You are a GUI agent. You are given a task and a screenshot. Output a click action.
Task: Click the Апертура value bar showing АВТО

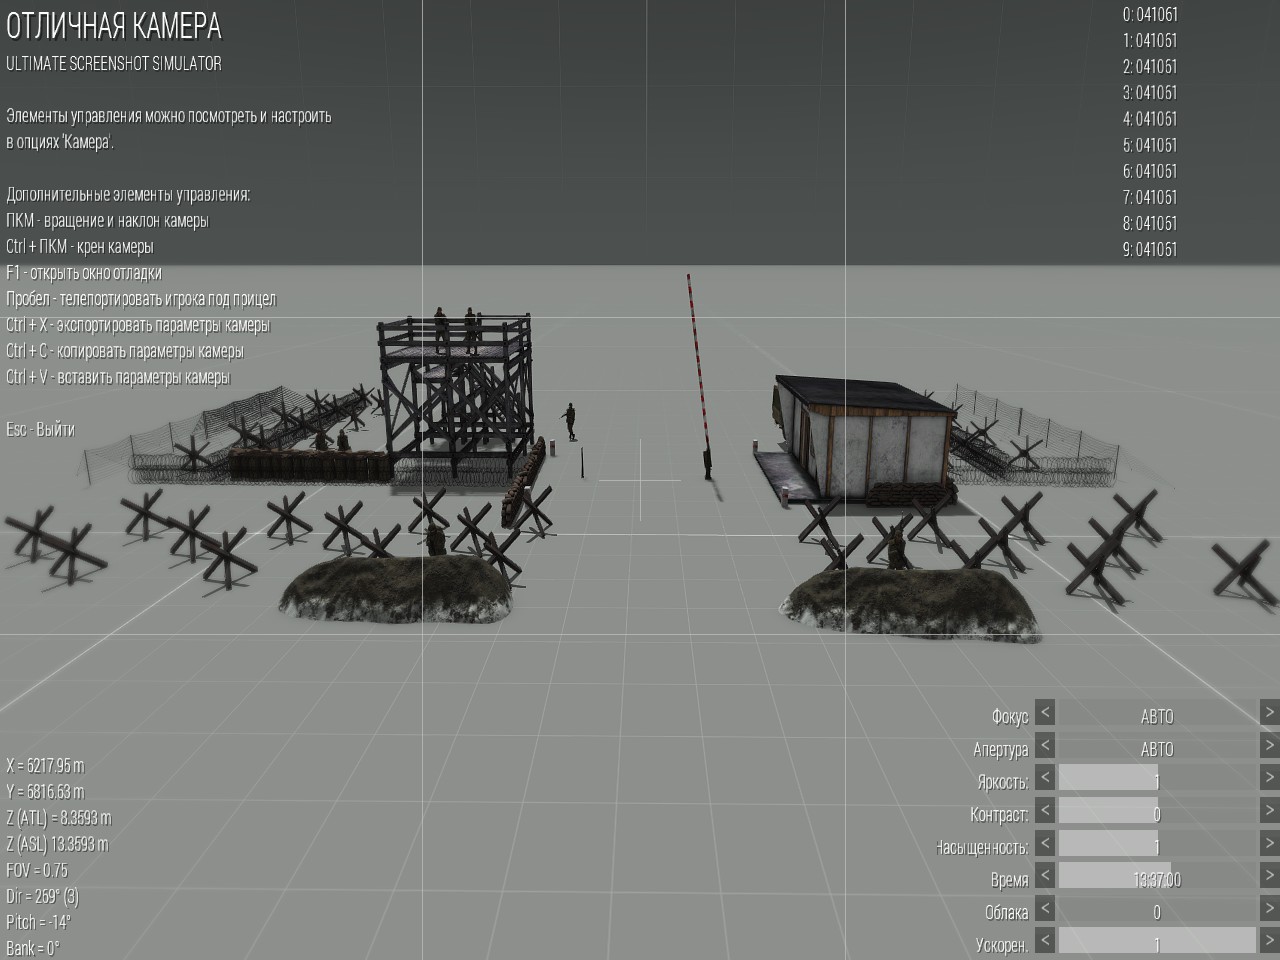click(x=1157, y=746)
